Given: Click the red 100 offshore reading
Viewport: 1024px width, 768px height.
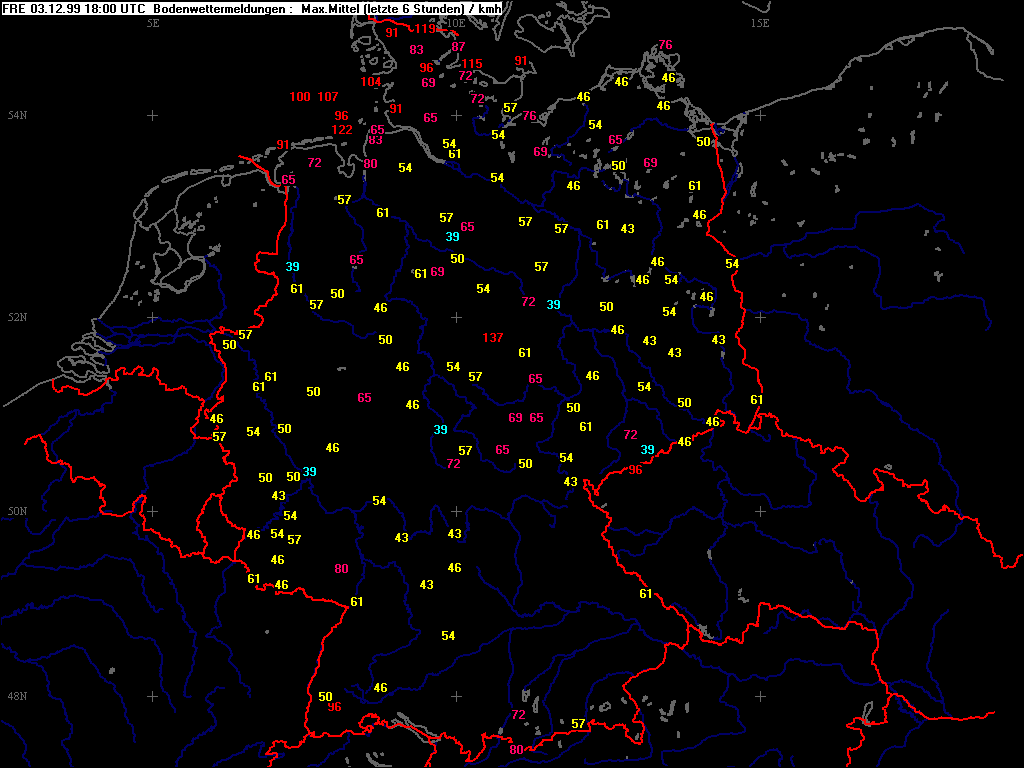Looking at the screenshot, I should (x=300, y=97).
